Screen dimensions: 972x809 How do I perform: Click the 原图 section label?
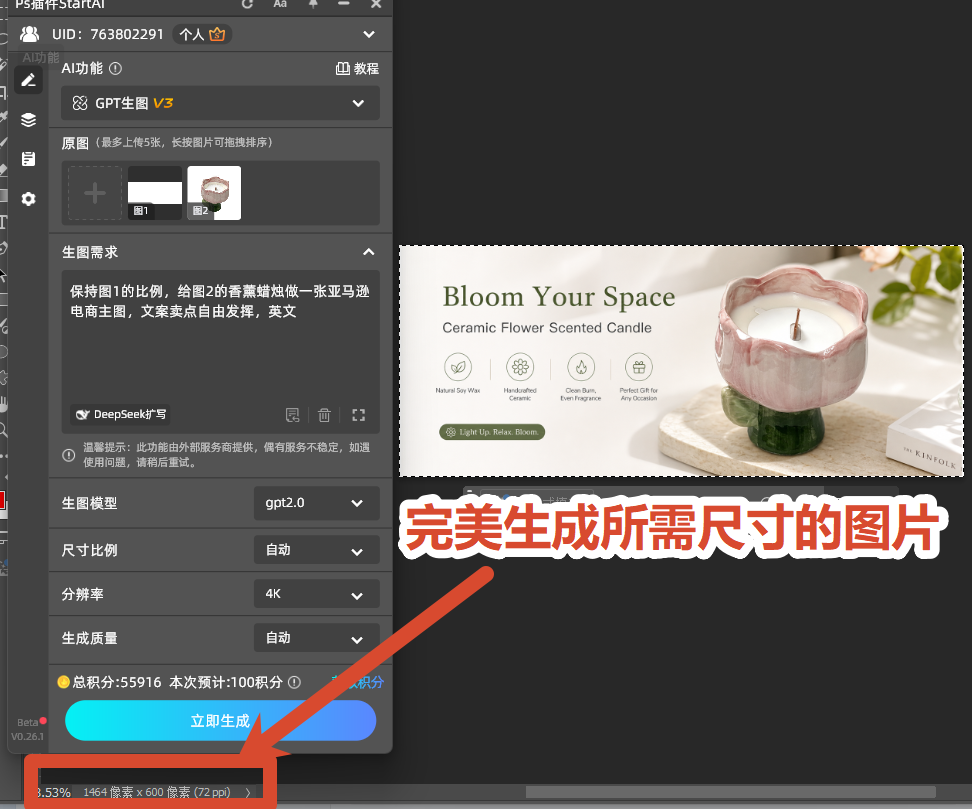pos(75,143)
